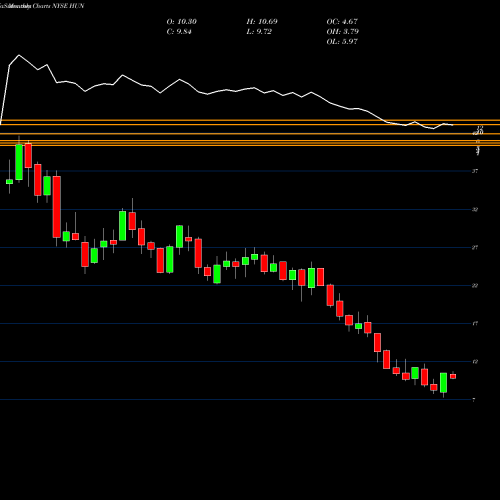Screen dimensions: 500x500
Task: Click the 'Charts NYSE HUN' title text
Action: pos(59,6)
